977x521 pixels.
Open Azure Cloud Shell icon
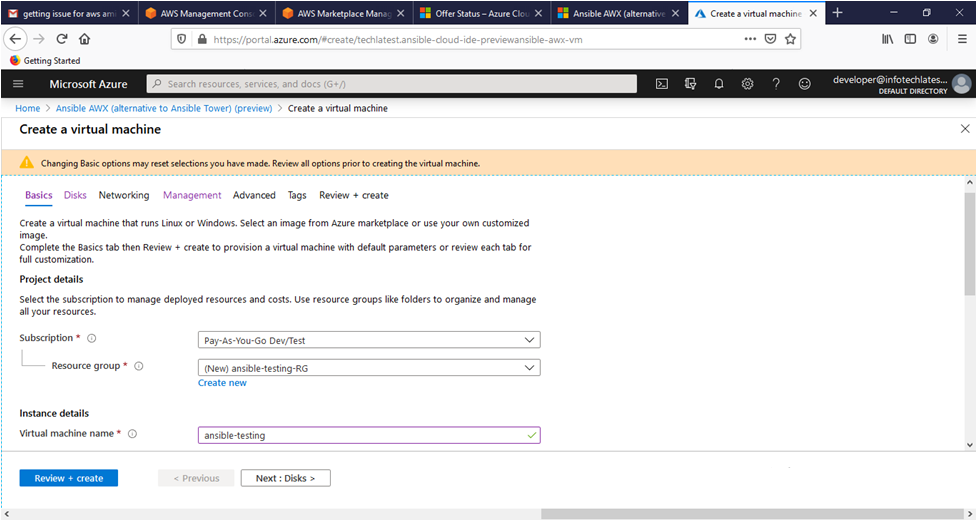pyautogui.click(x=662, y=84)
